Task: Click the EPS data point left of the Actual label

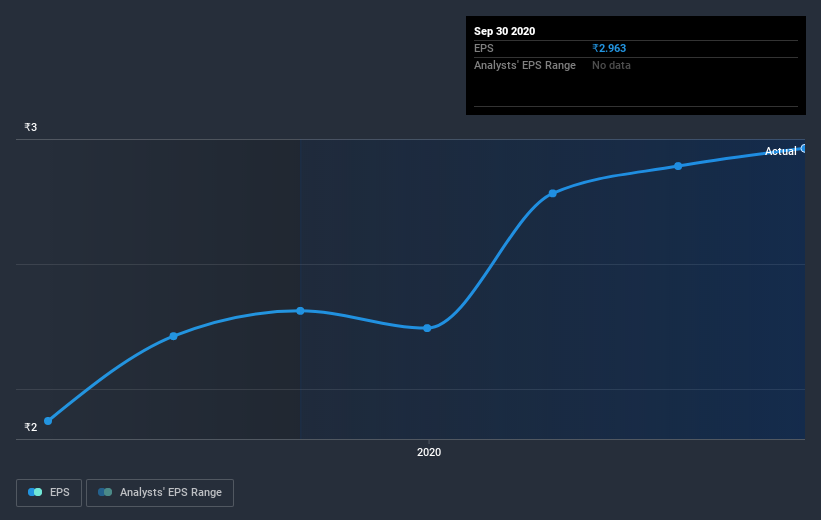Action: [x=678, y=166]
